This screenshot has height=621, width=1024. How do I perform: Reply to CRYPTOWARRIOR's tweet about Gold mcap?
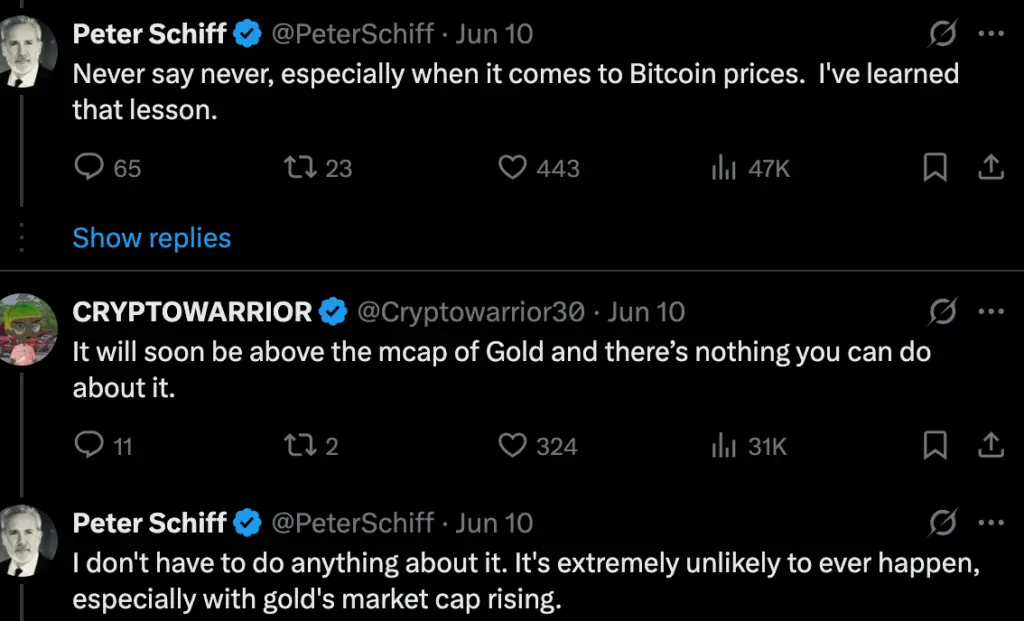[x=91, y=445]
